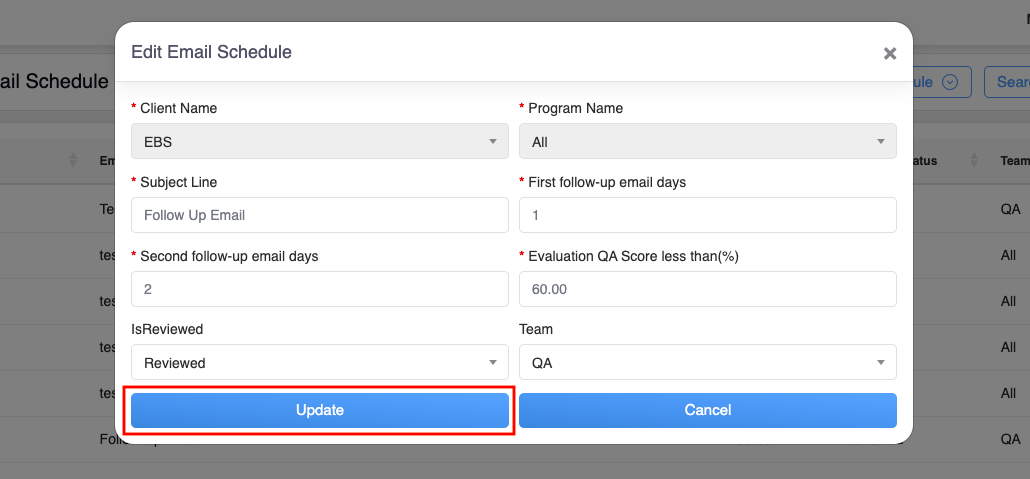This screenshot has height=479, width=1030.
Task: Click the Subject Line text field
Action: pyautogui.click(x=319, y=215)
